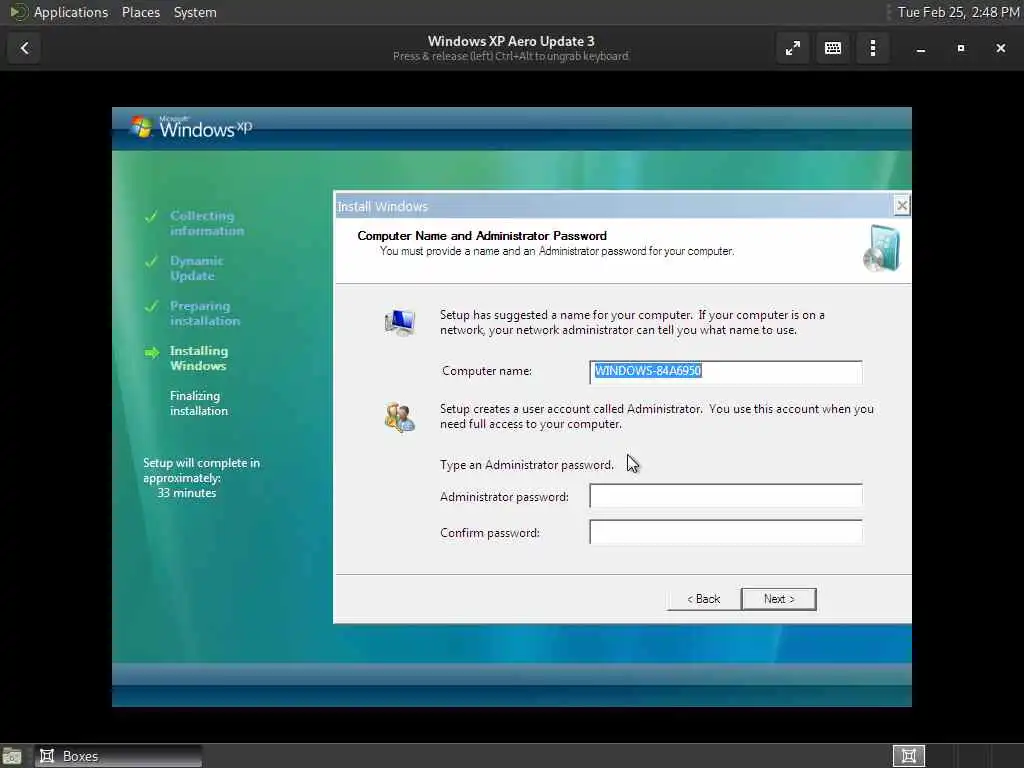Screen dimensions: 1024x768
Task: Click the Finalizing installation step text
Action: (199, 403)
